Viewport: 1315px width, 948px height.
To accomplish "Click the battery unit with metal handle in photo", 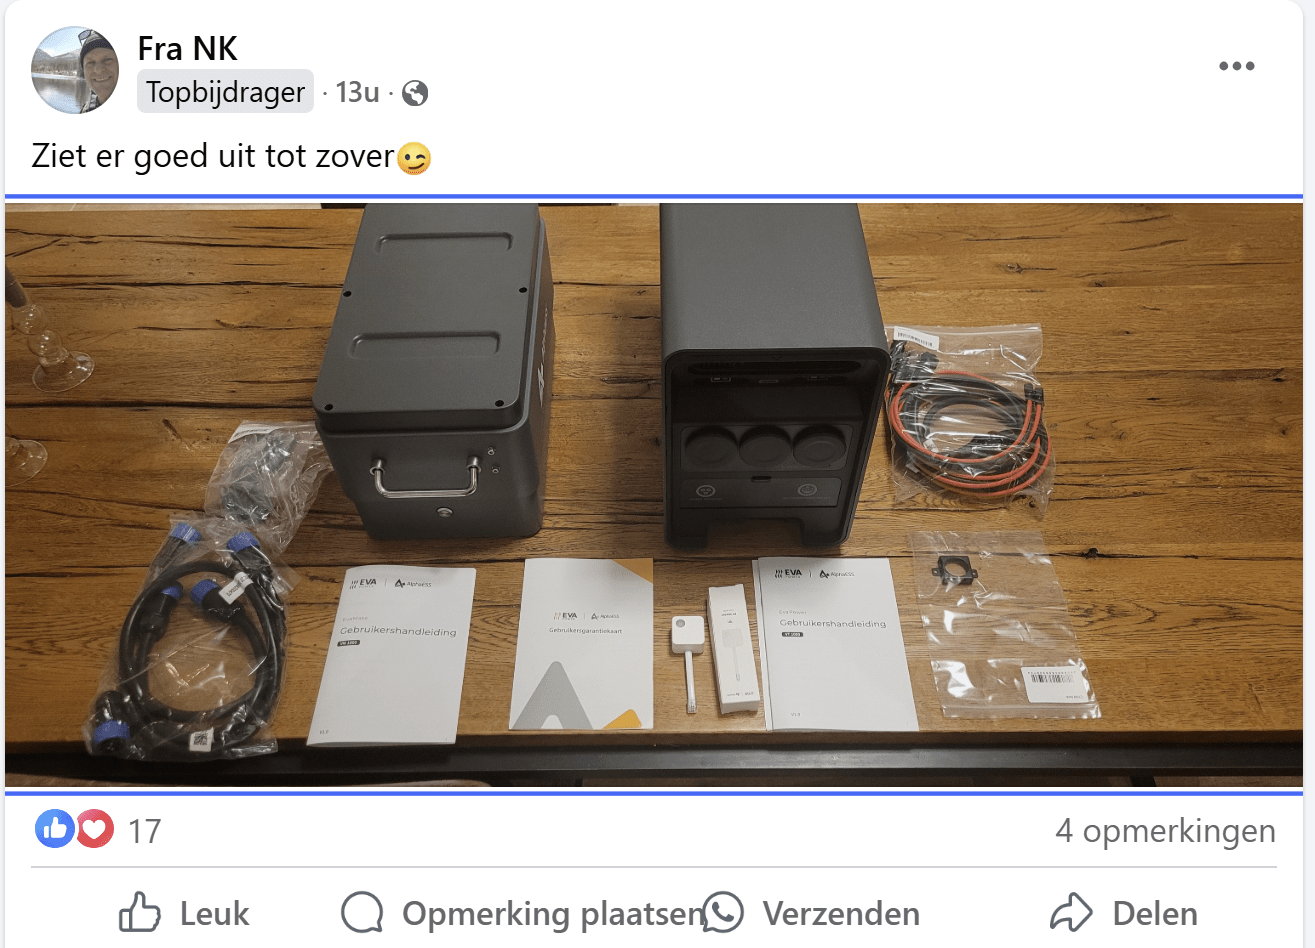I will pyautogui.click(x=433, y=371).
